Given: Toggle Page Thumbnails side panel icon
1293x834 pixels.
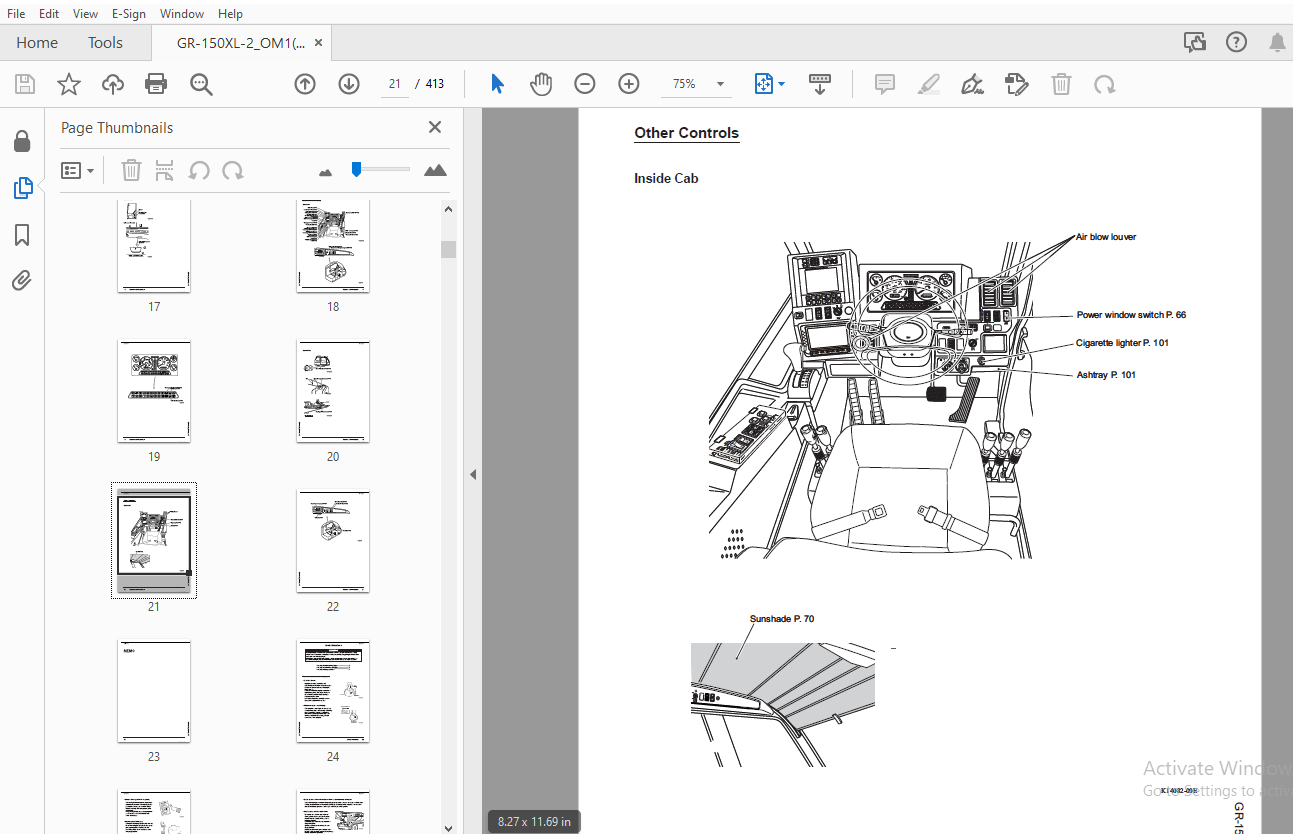Looking at the screenshot, I should [x=22, y=187].
